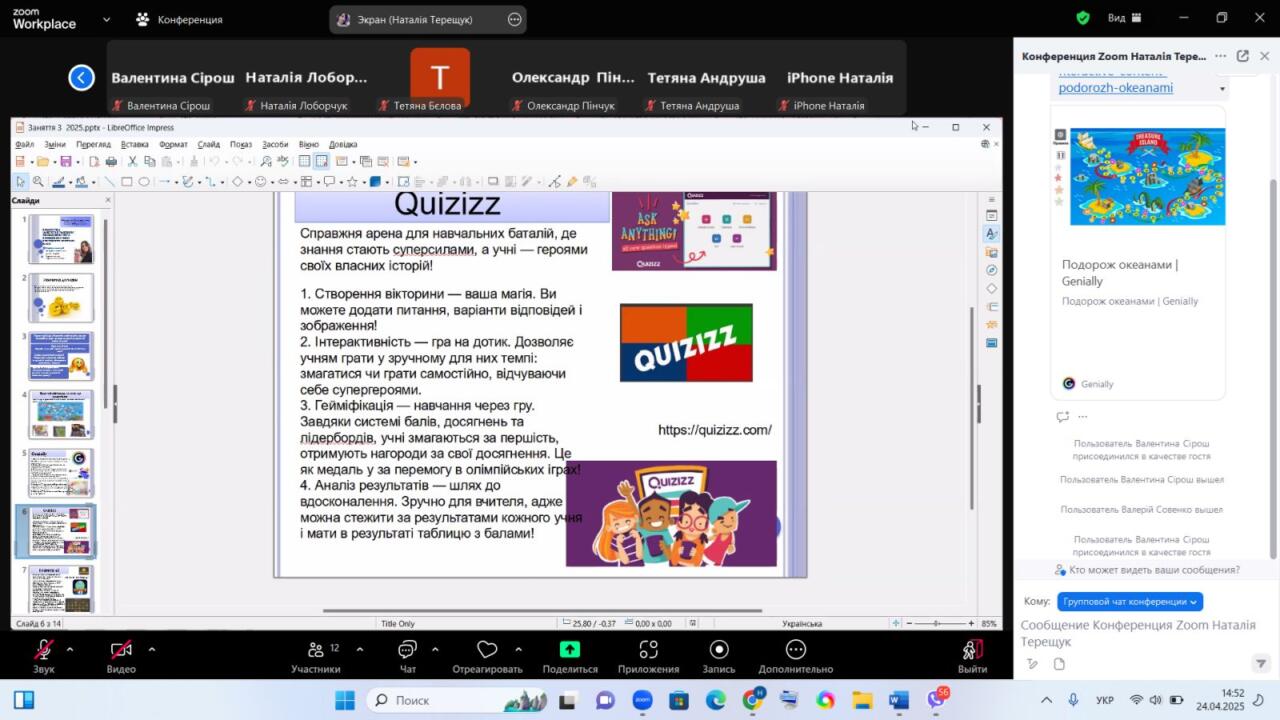Open the Вставка menu in Impress
The image size is (1280, 720).
[134, 145]
